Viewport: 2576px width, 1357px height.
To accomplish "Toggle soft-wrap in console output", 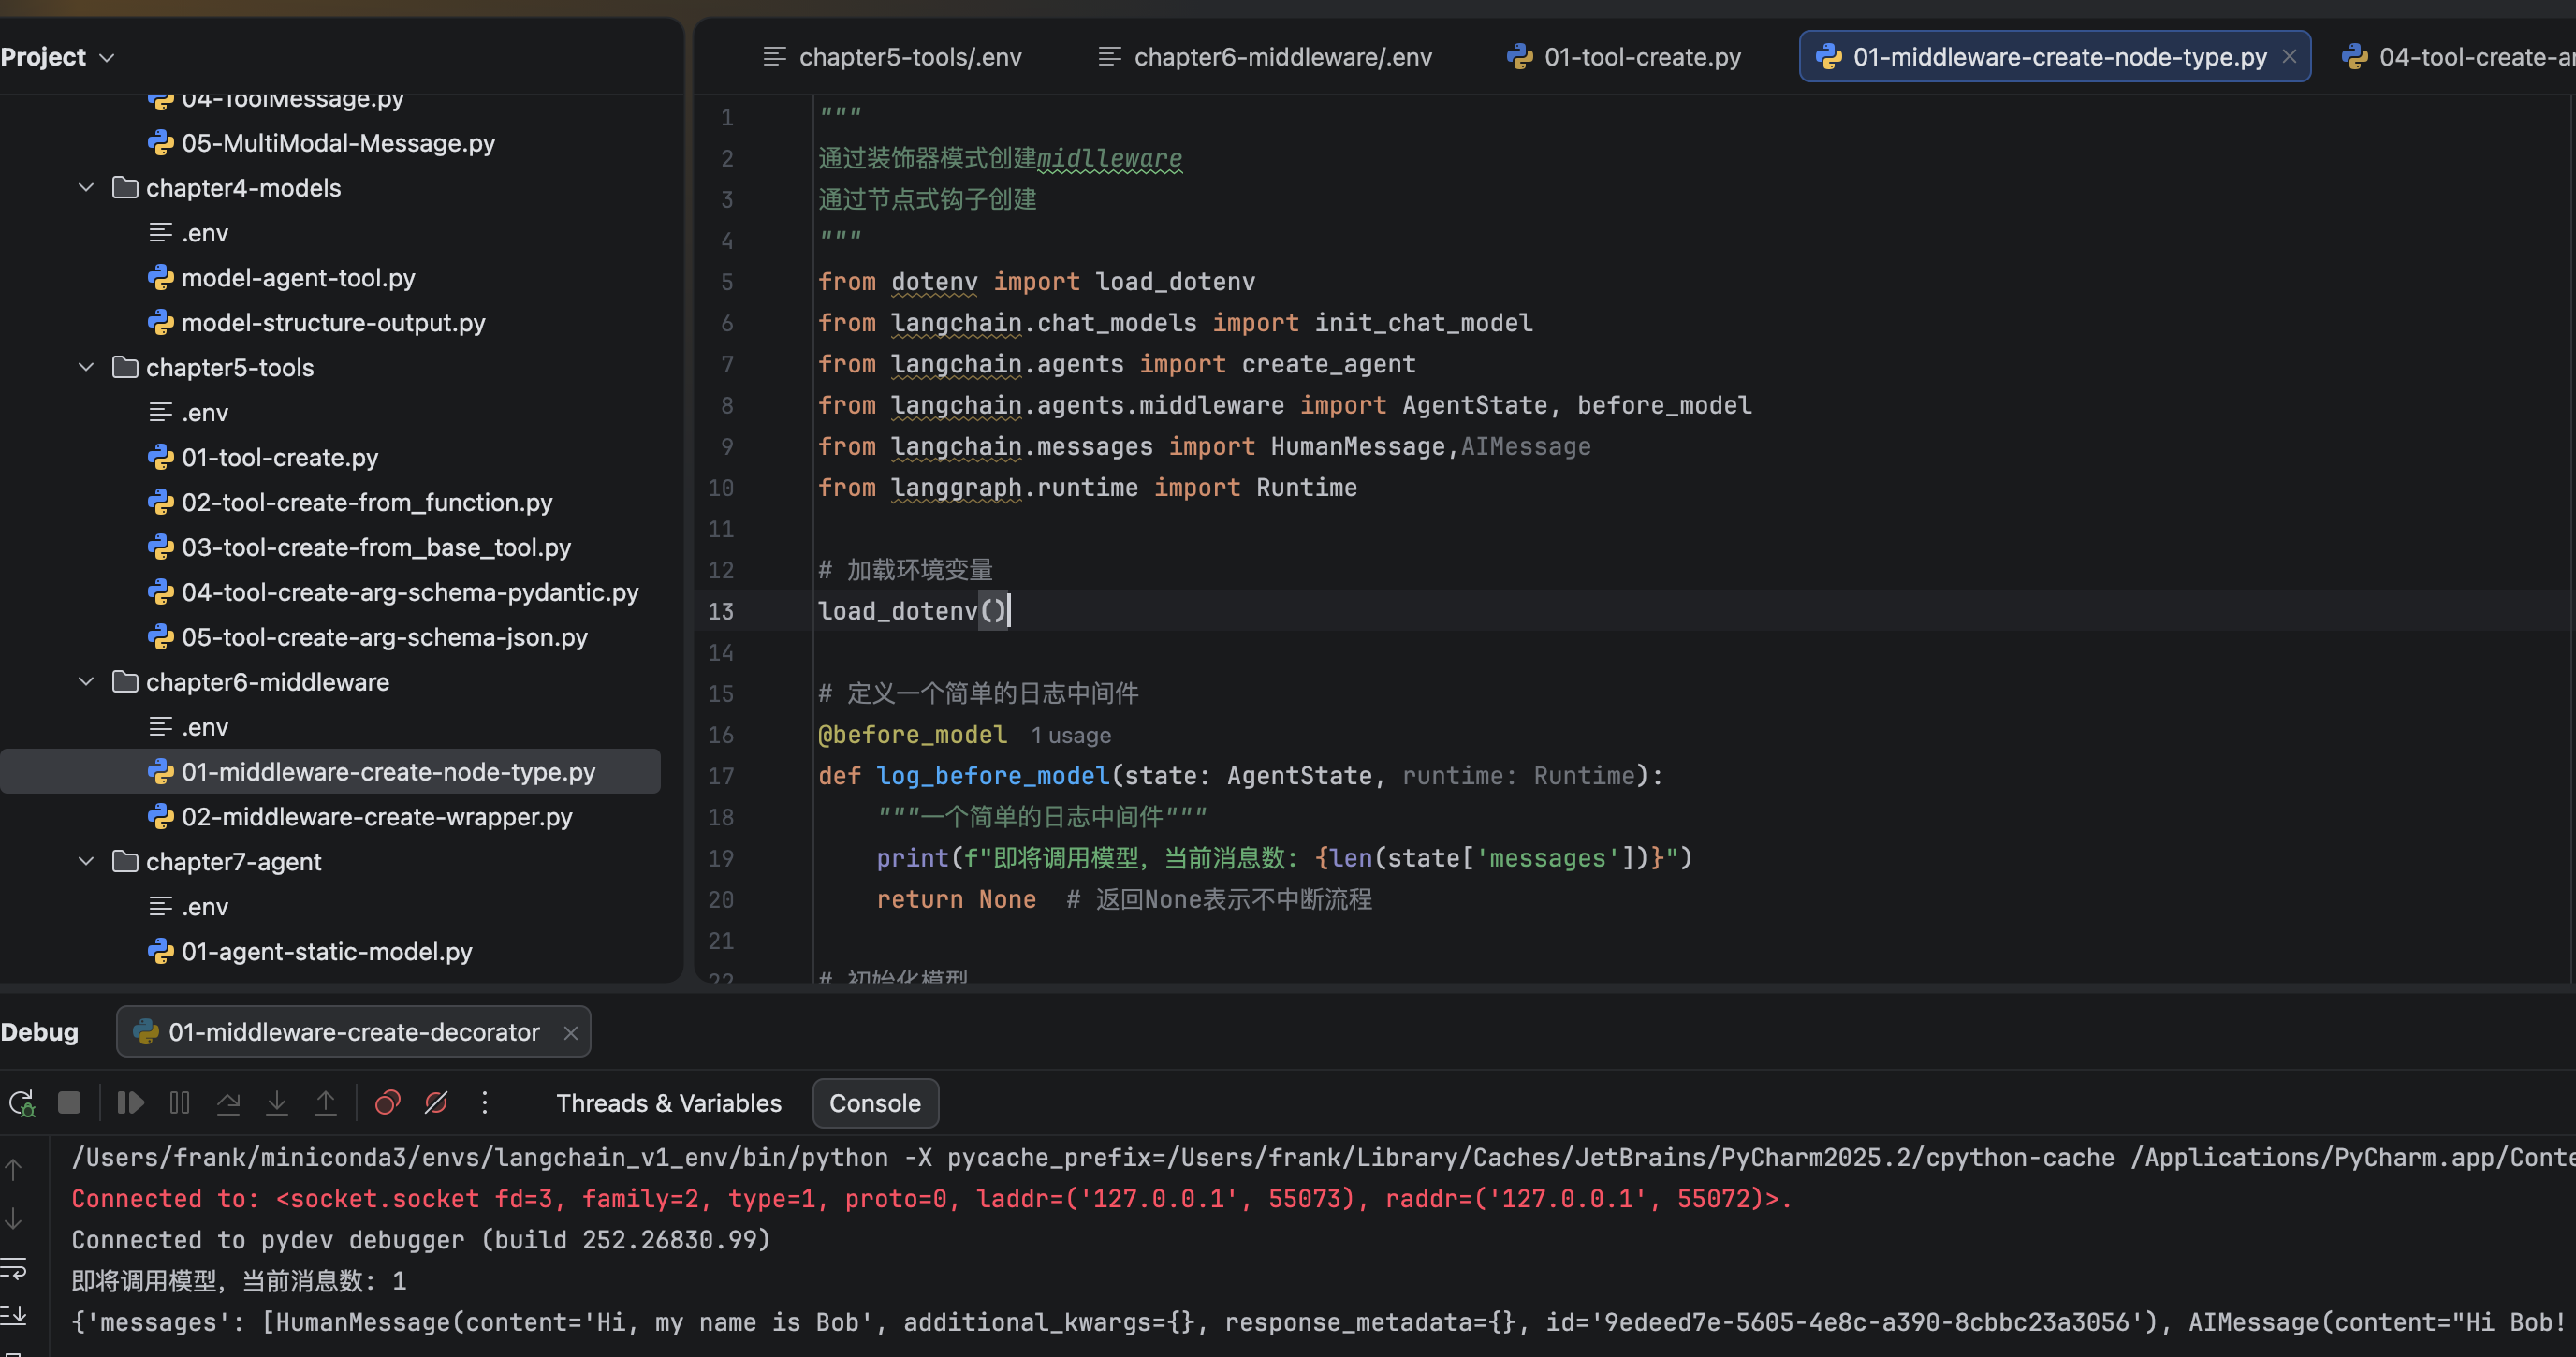I will click(14, 1269).
